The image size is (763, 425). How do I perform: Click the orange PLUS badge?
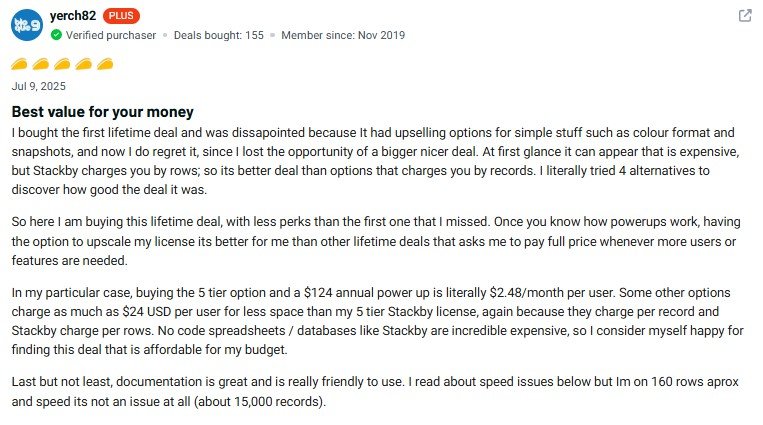tap(122, 16)
